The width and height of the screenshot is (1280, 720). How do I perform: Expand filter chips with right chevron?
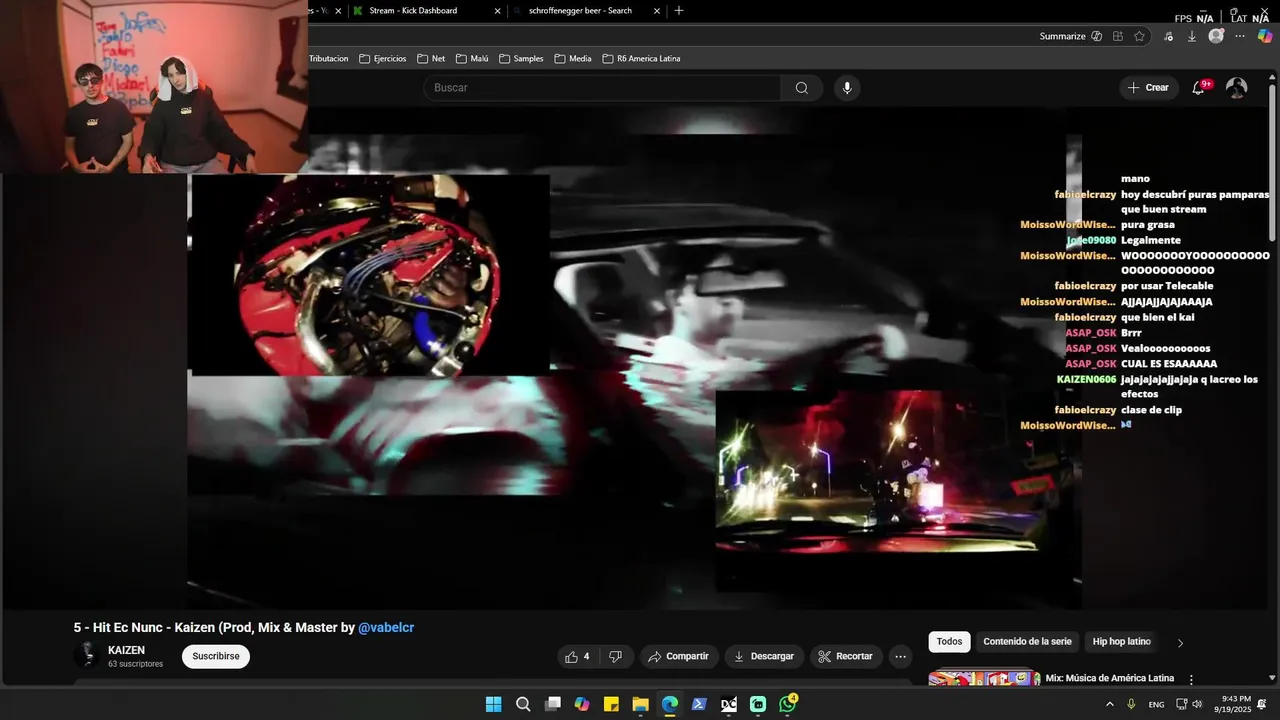(1180, 643)
